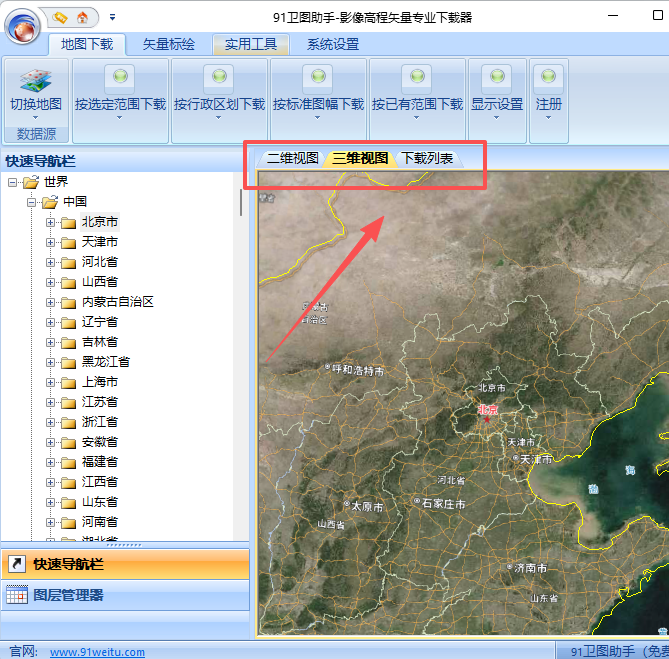
Task: Open the dropdown arrow under 按标准图幅下载
Action: (x=317, y=118)
